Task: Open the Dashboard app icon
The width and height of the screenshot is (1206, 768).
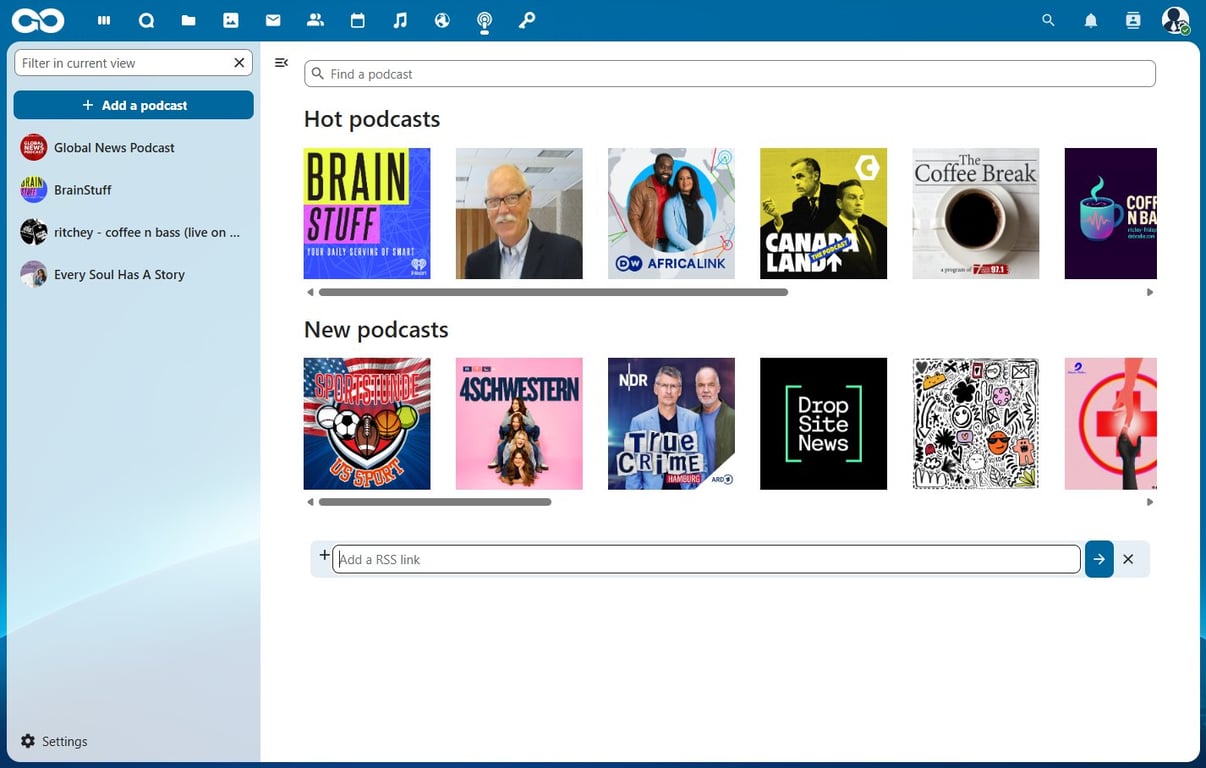Action: 104,20
